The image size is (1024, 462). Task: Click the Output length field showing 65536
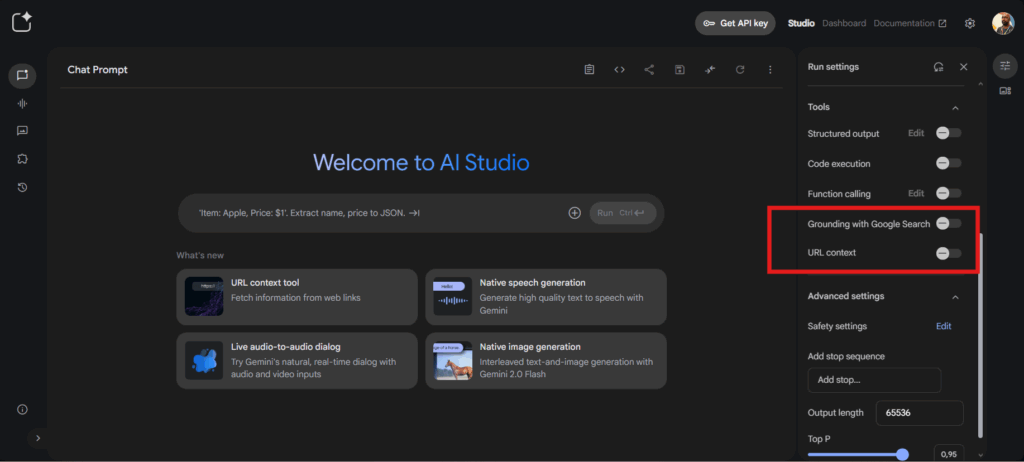tap(920, 413)
